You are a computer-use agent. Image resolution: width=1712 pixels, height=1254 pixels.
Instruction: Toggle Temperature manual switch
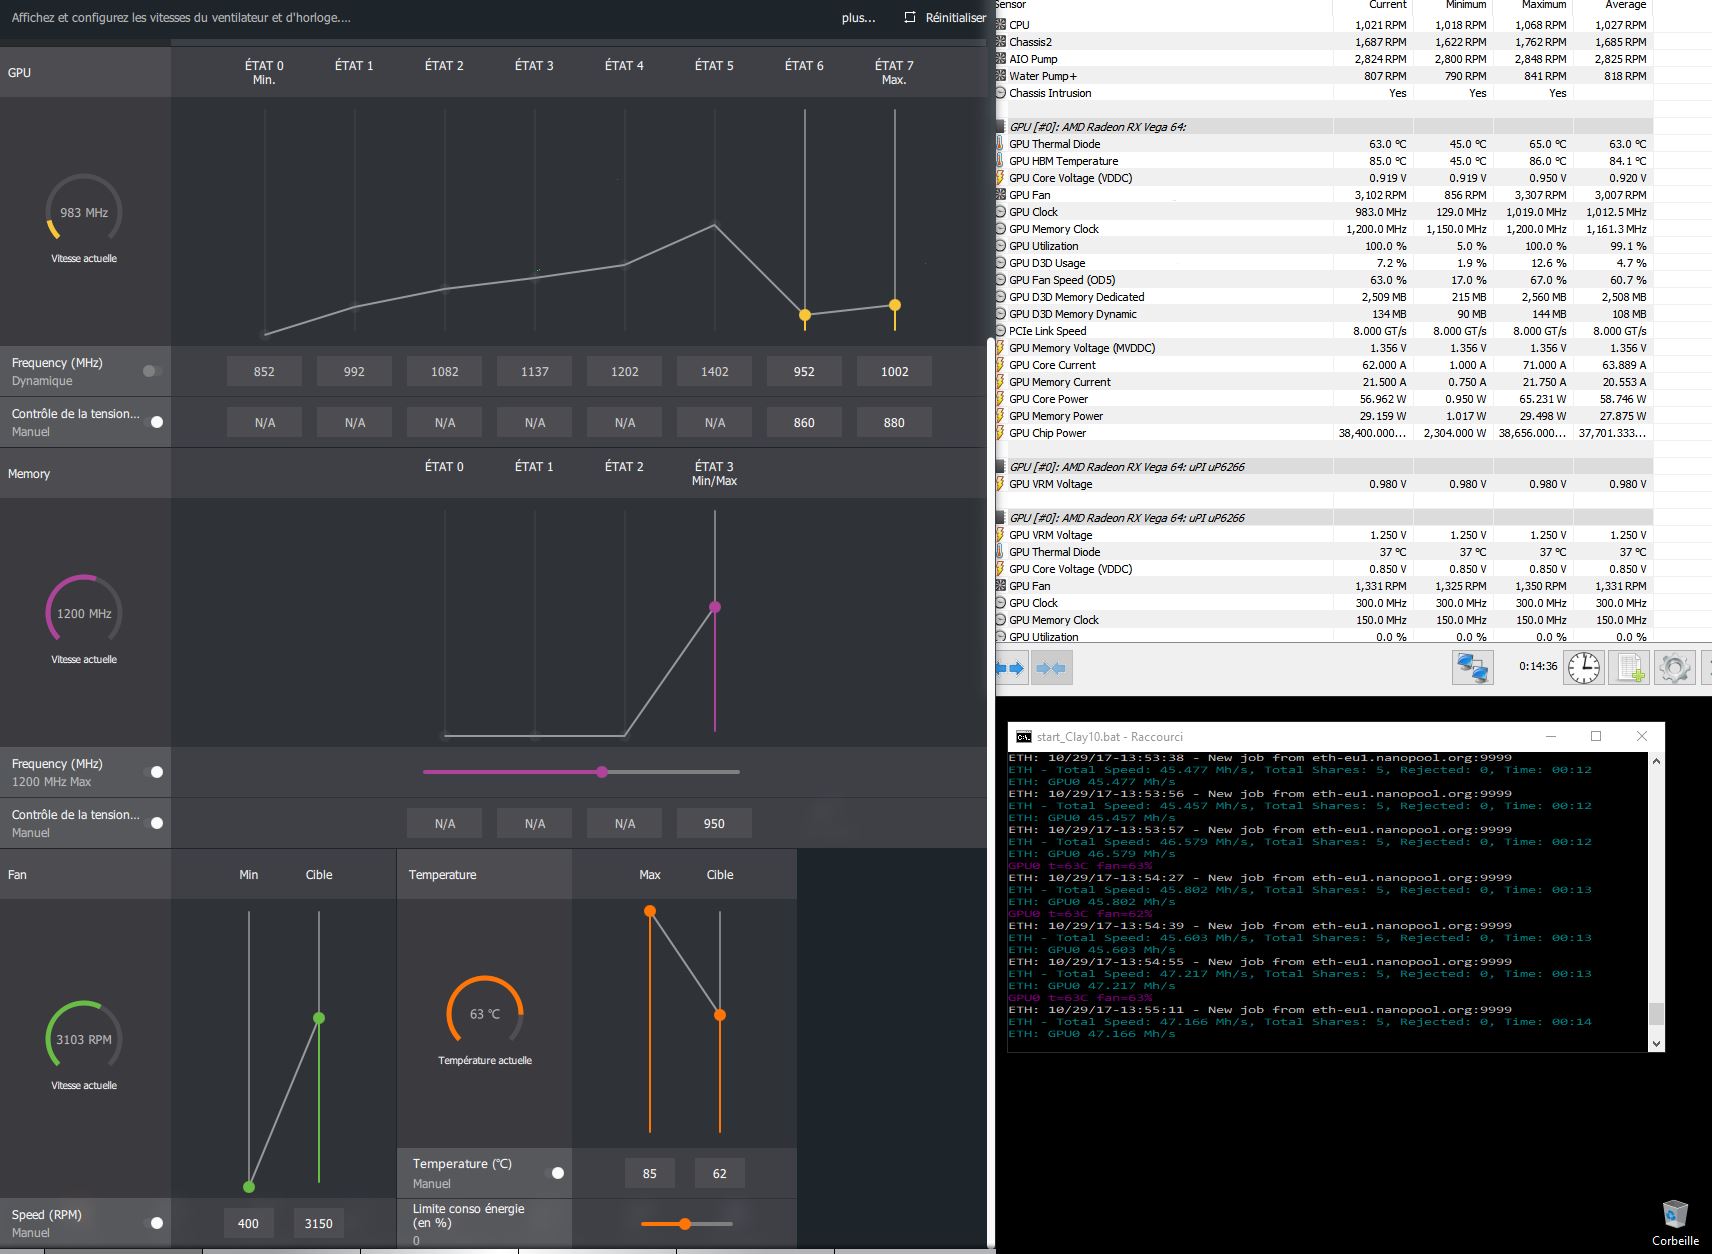(x=557, y=1173)
